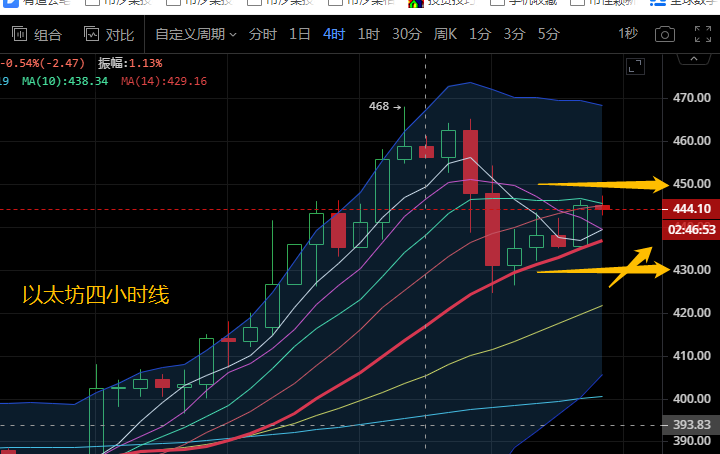The image size is (720, 454).
Task: Select the 4时 timeframe
Action: pyautogui.click(x=333, y=35)
